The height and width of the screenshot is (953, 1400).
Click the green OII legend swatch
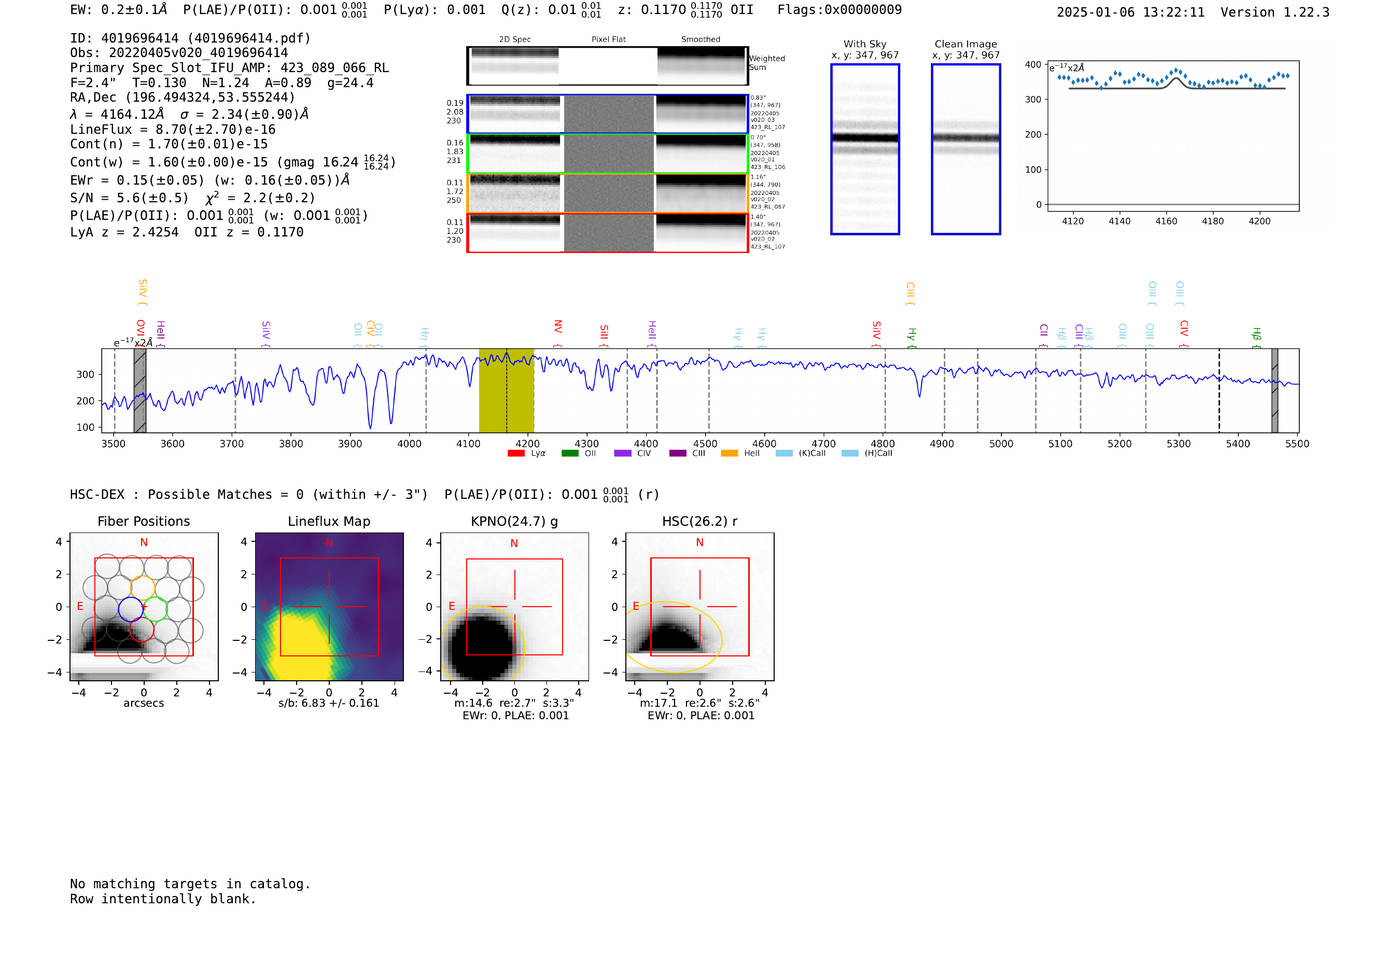pyautogui.click(x=570, y=453)
